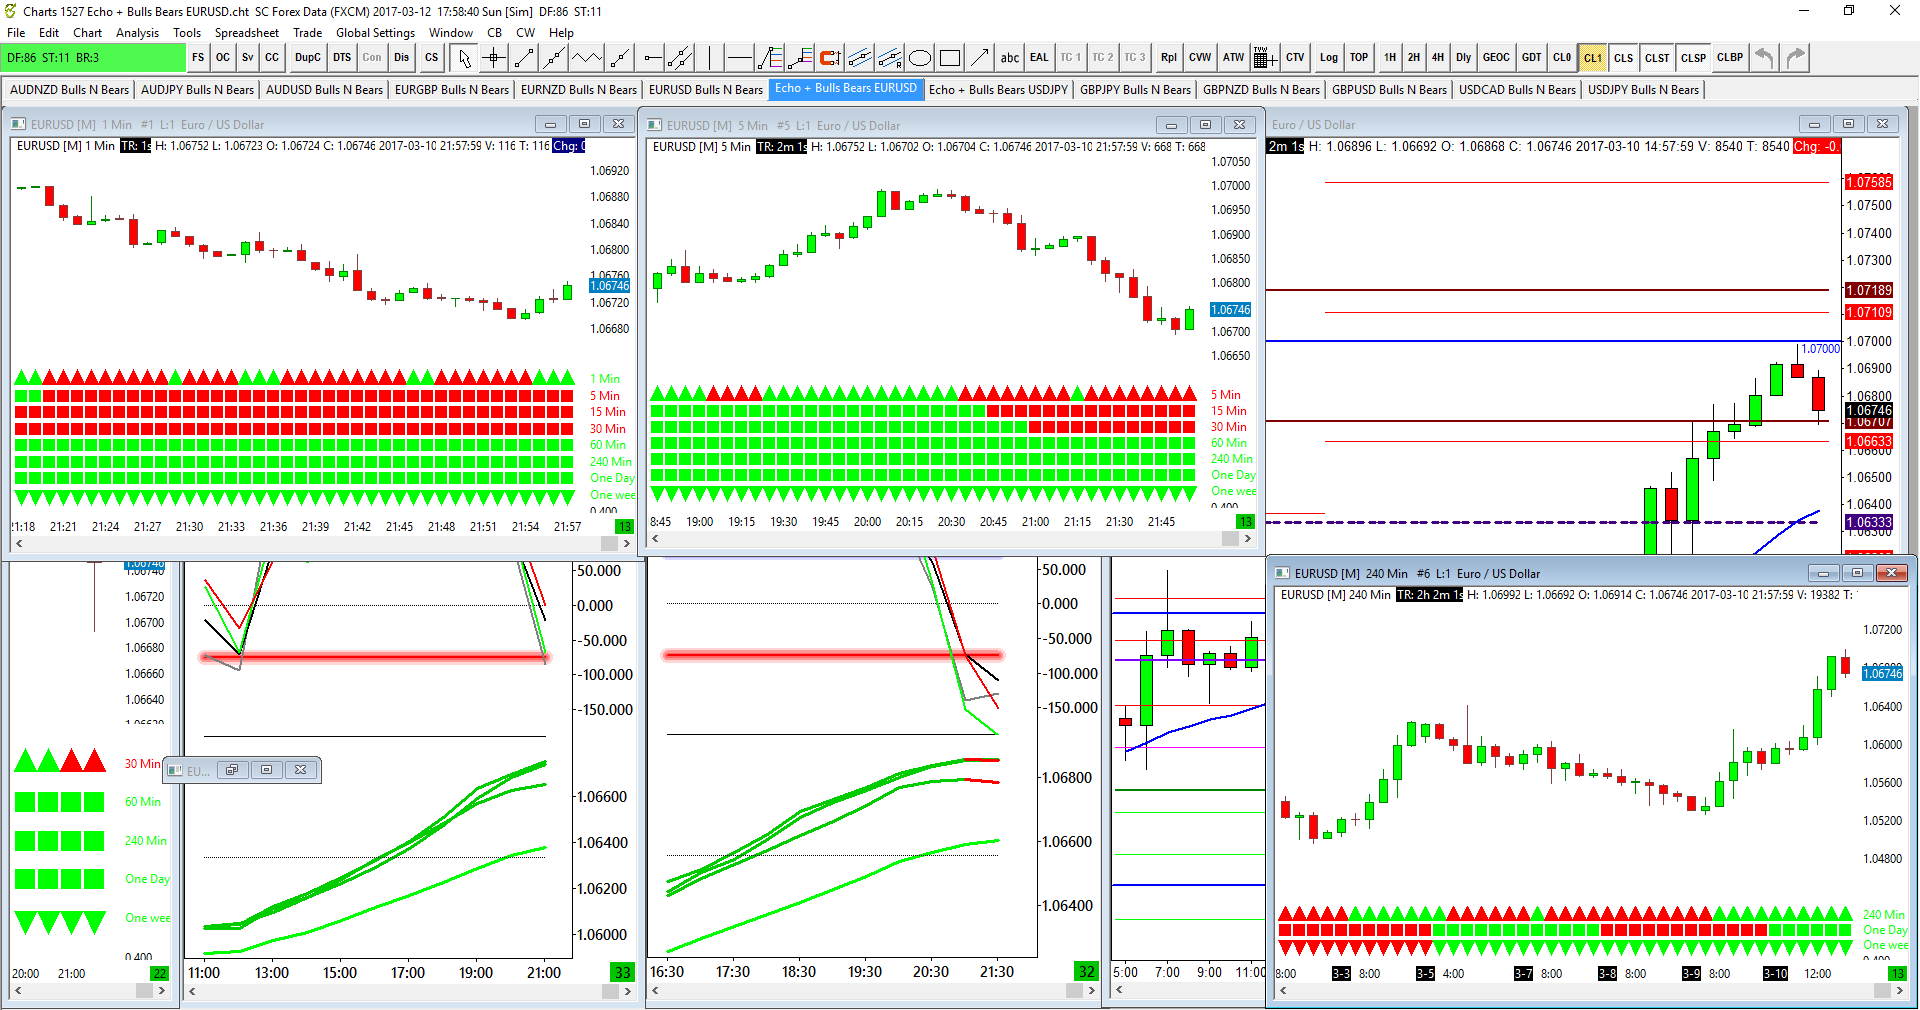Select the horizontal ray drawing tool

(652, 58)
